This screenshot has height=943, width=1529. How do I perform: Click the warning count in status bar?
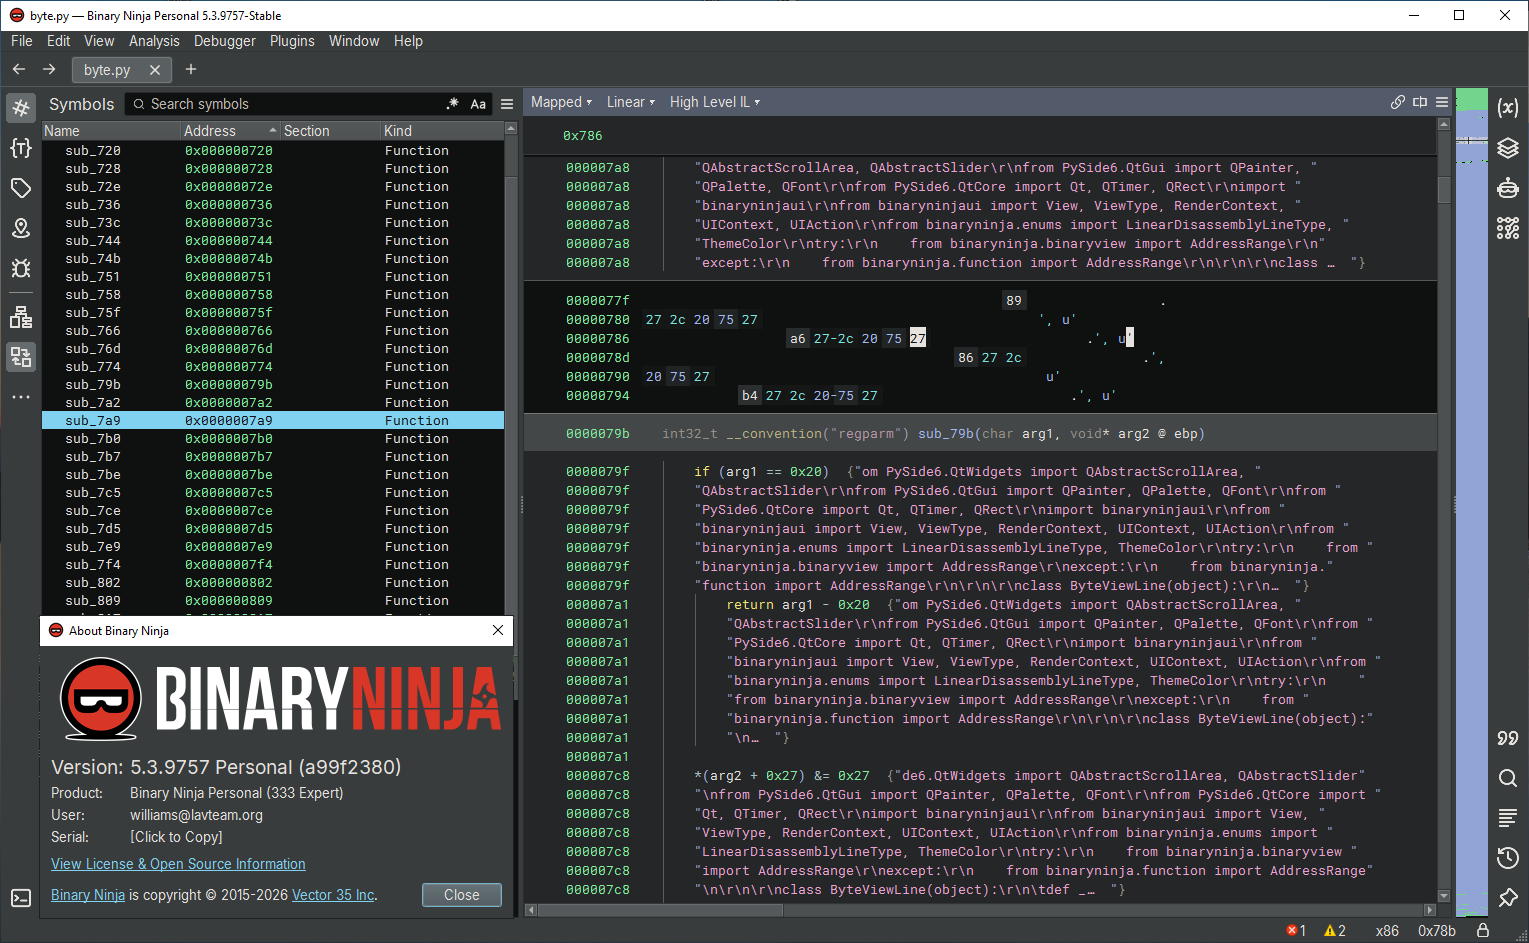pos(1335,930)
